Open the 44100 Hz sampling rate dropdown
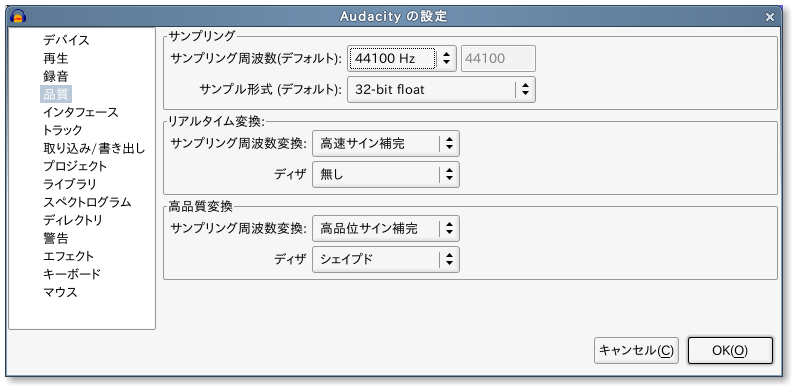Screen dimensions: 792x386 pos(402,59)
